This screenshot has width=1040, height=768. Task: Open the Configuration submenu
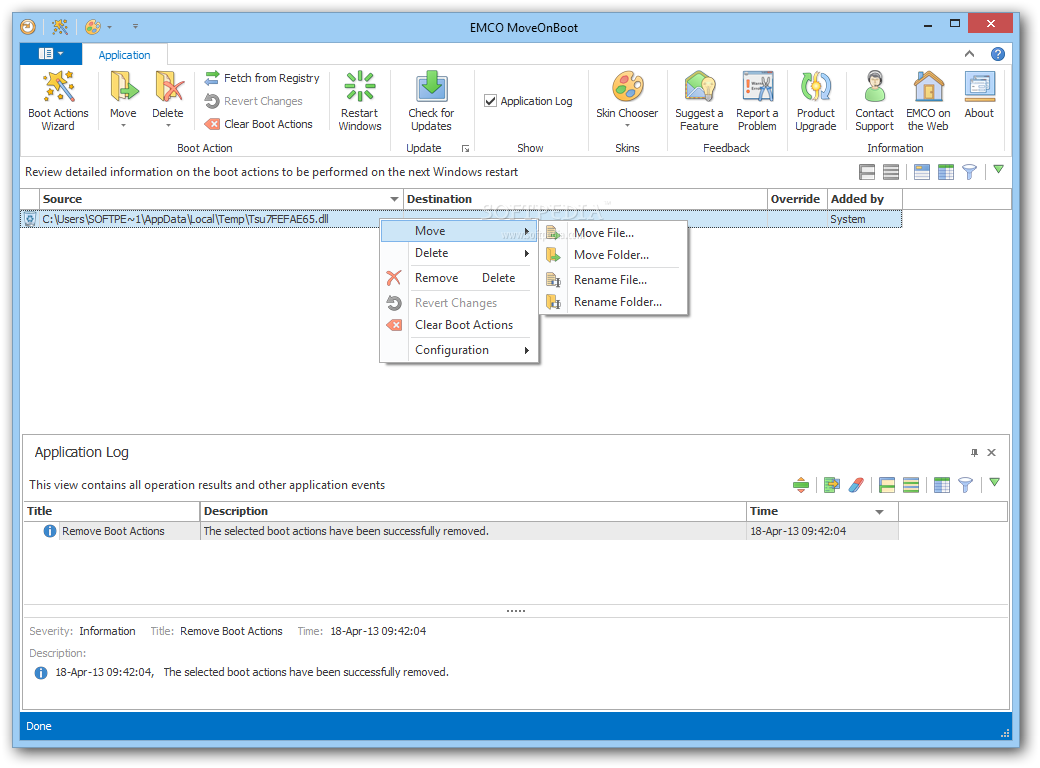point(459,350)
